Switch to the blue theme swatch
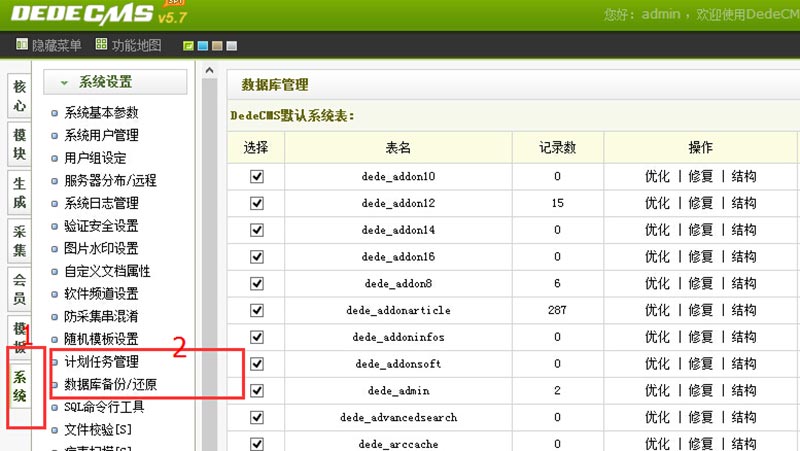This screenshot has height=451, width=800. 202,46
